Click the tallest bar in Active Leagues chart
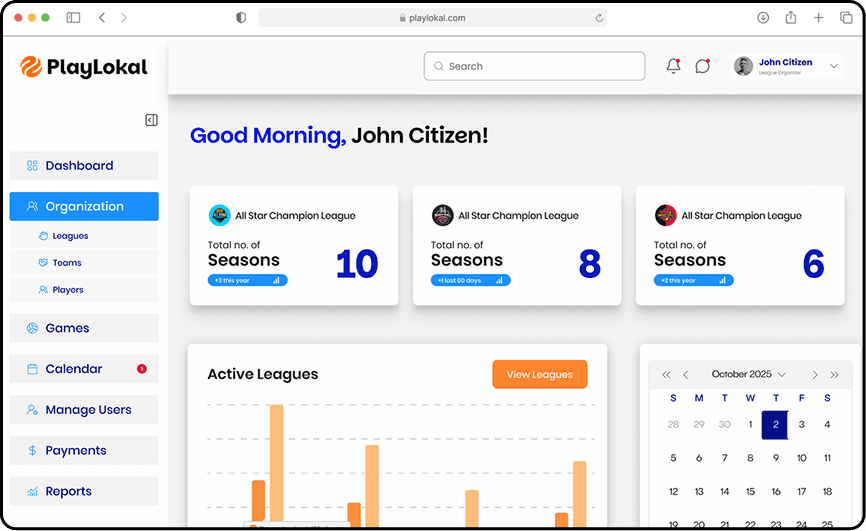The height and width of the screenshot is (531, 866). 276,466
